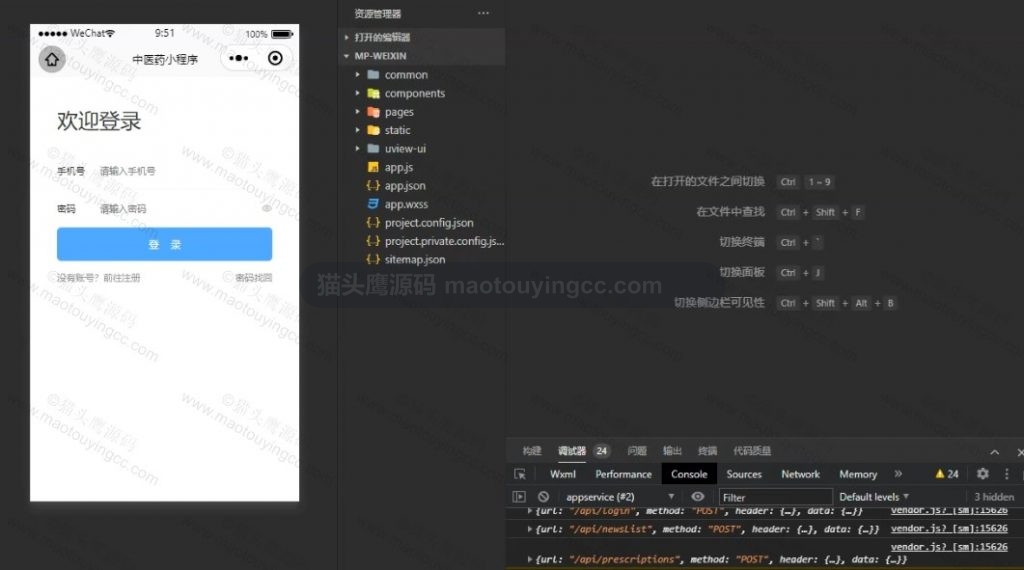Select the uview-ui folder icon
The width and height of the screenshot is (1024, 570).
coord(374,148)
